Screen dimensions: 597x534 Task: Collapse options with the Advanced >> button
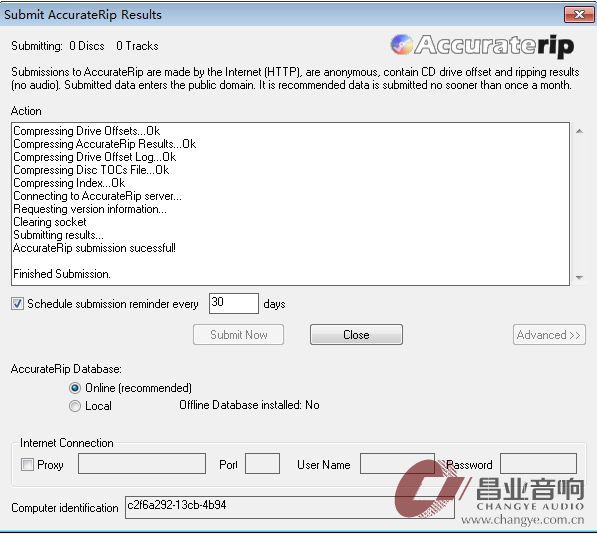point(549,335)
